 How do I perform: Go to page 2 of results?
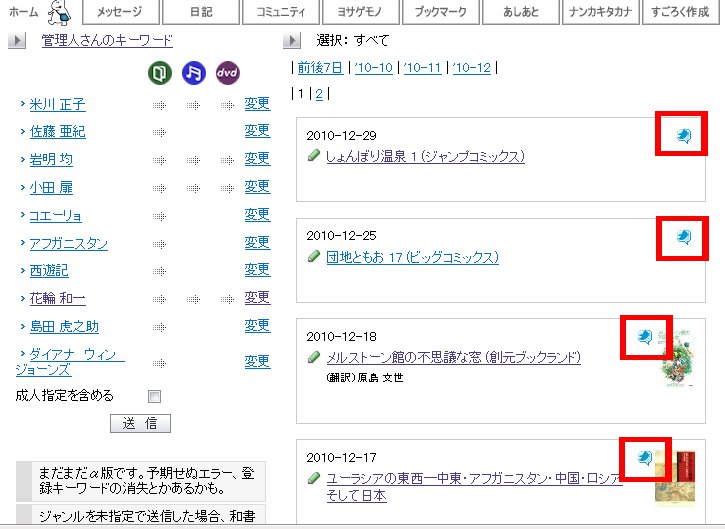pyautogui.click(x=319, y=94)
